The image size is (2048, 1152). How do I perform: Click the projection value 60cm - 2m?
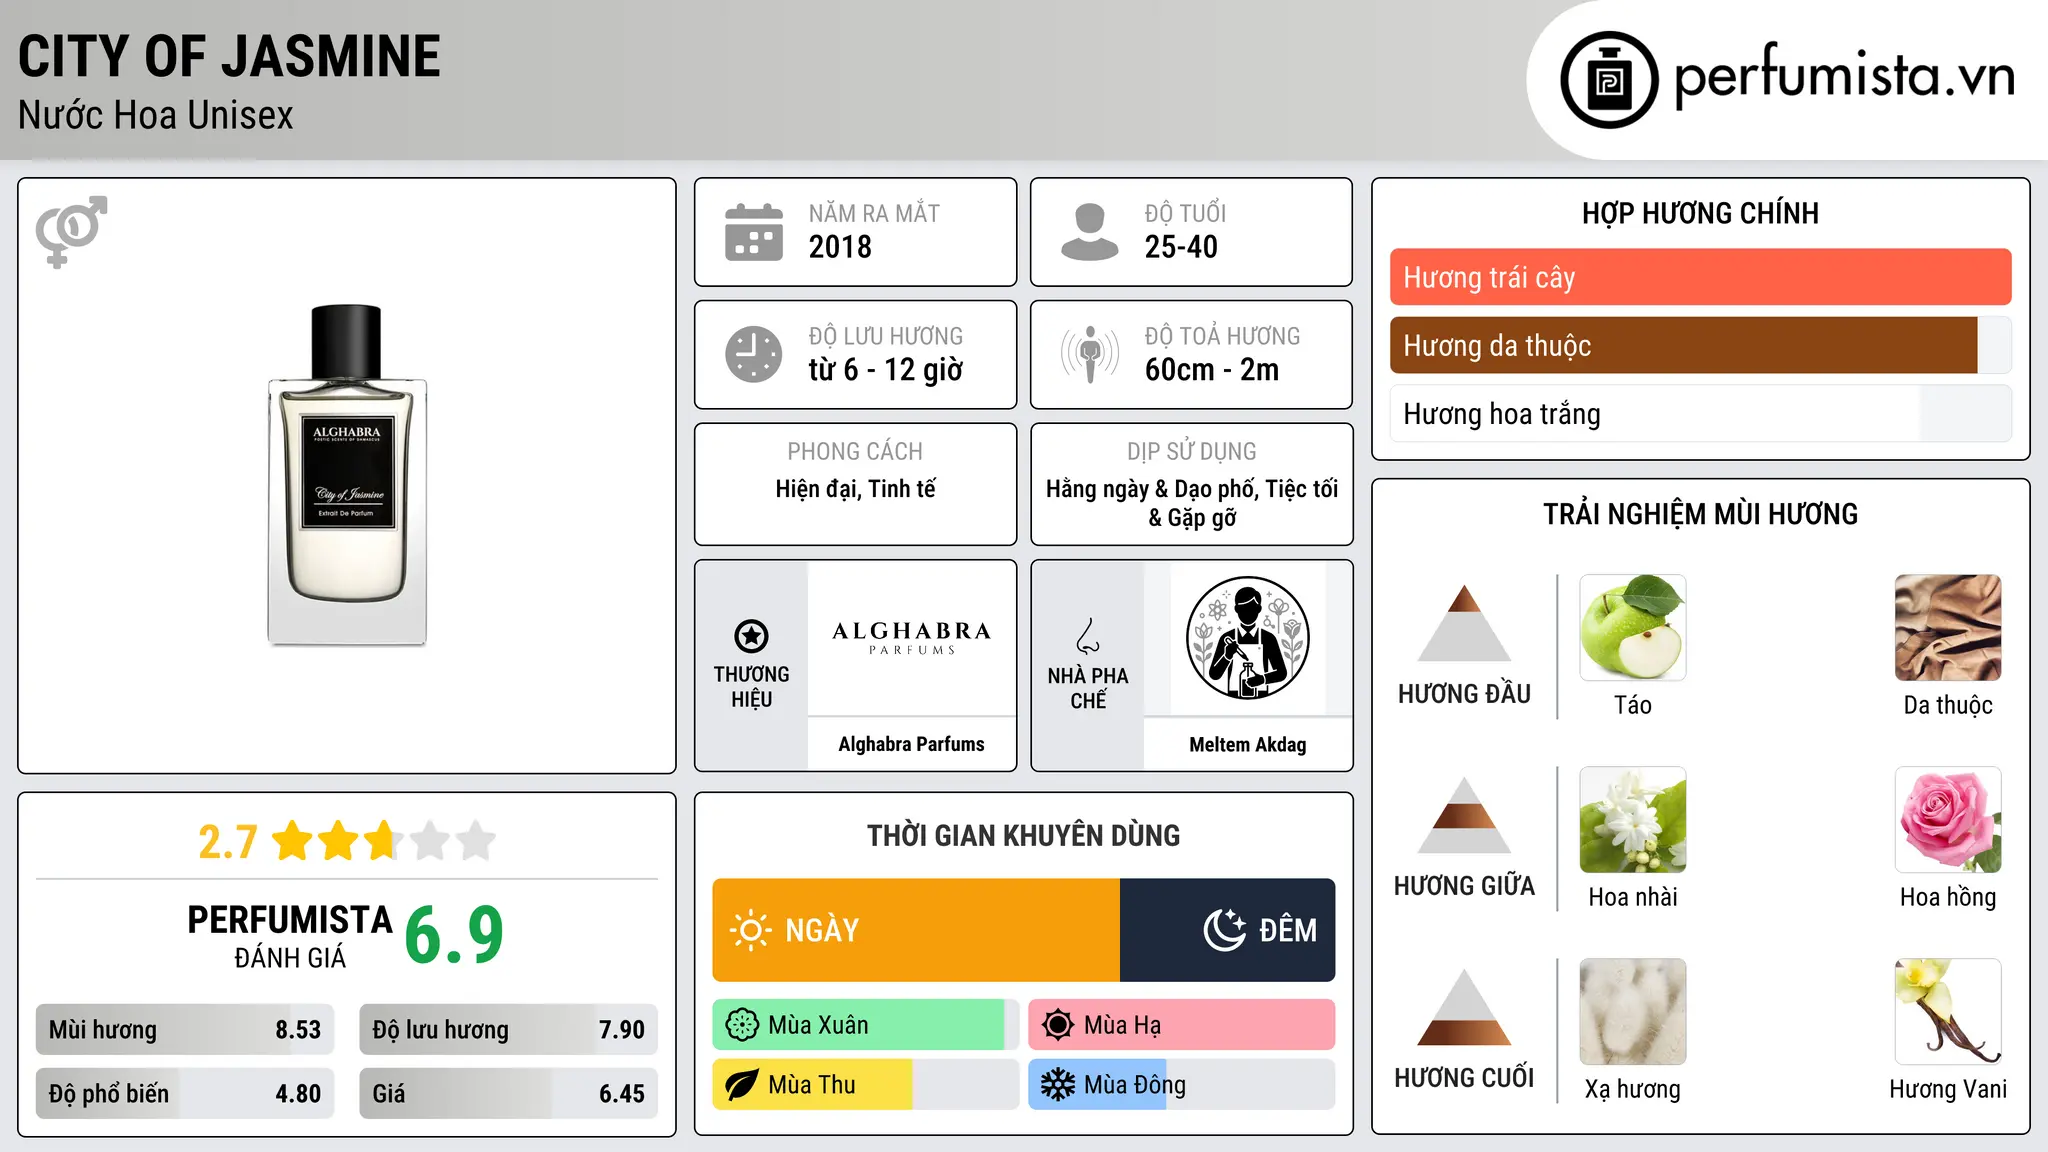(1212, 370)
